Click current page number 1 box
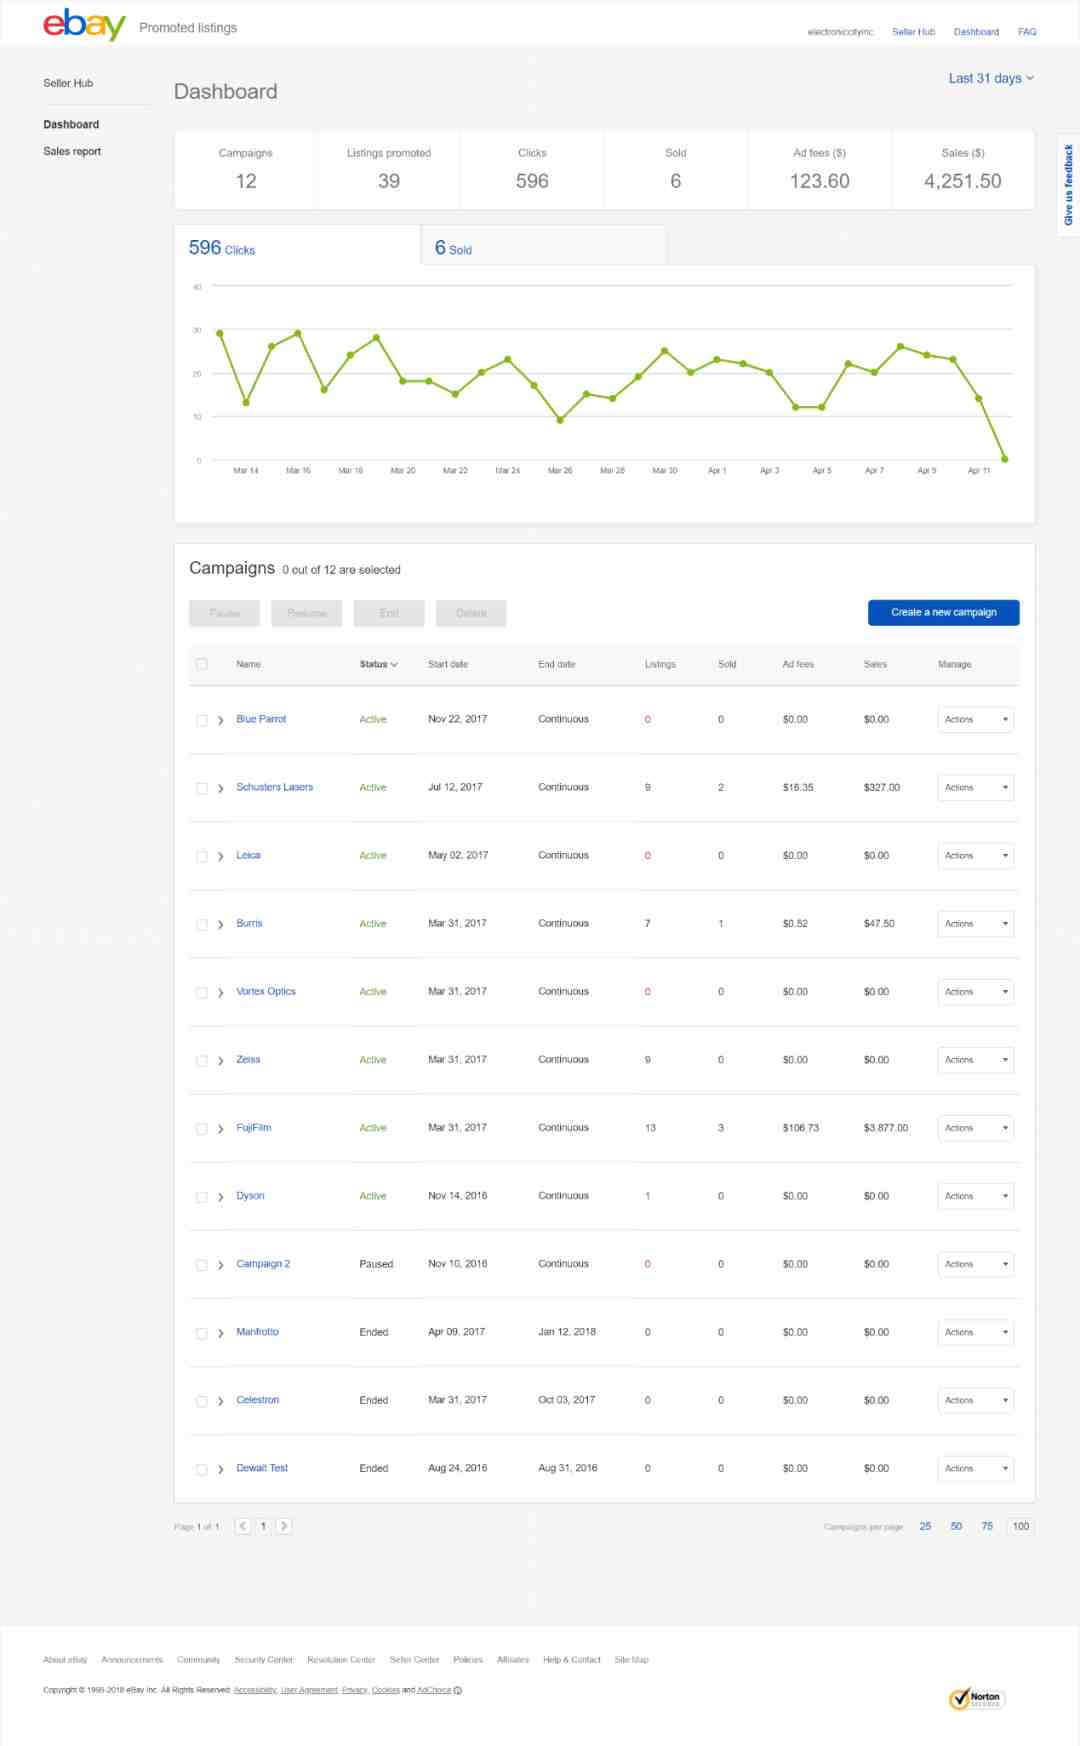Image resolution: width=1080 pixels, height=1746 pixels. 263,1526
